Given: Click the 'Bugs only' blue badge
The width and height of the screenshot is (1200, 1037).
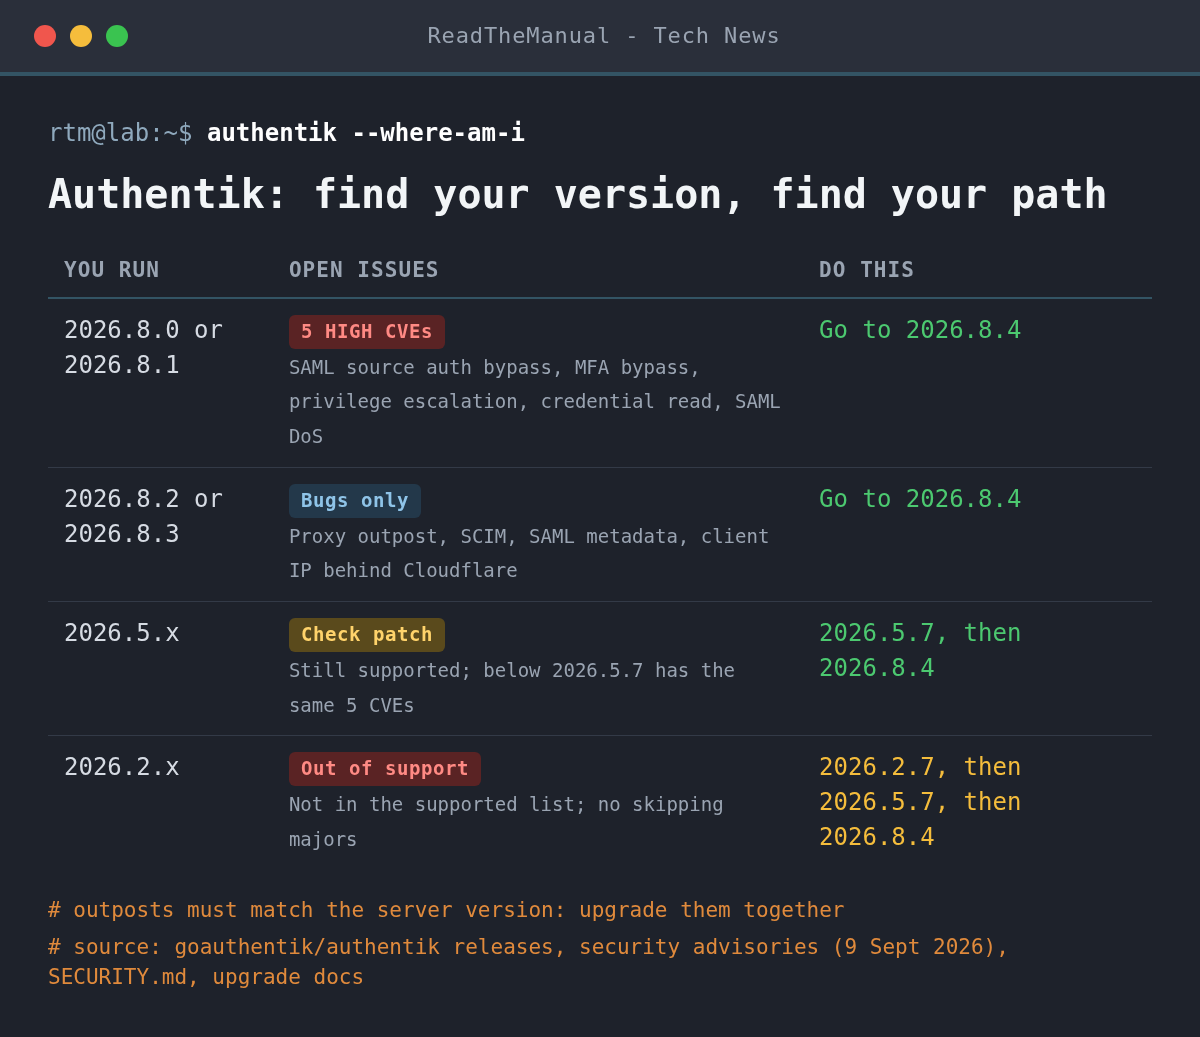Looking at the screenshot, I should tap(355, 501).
